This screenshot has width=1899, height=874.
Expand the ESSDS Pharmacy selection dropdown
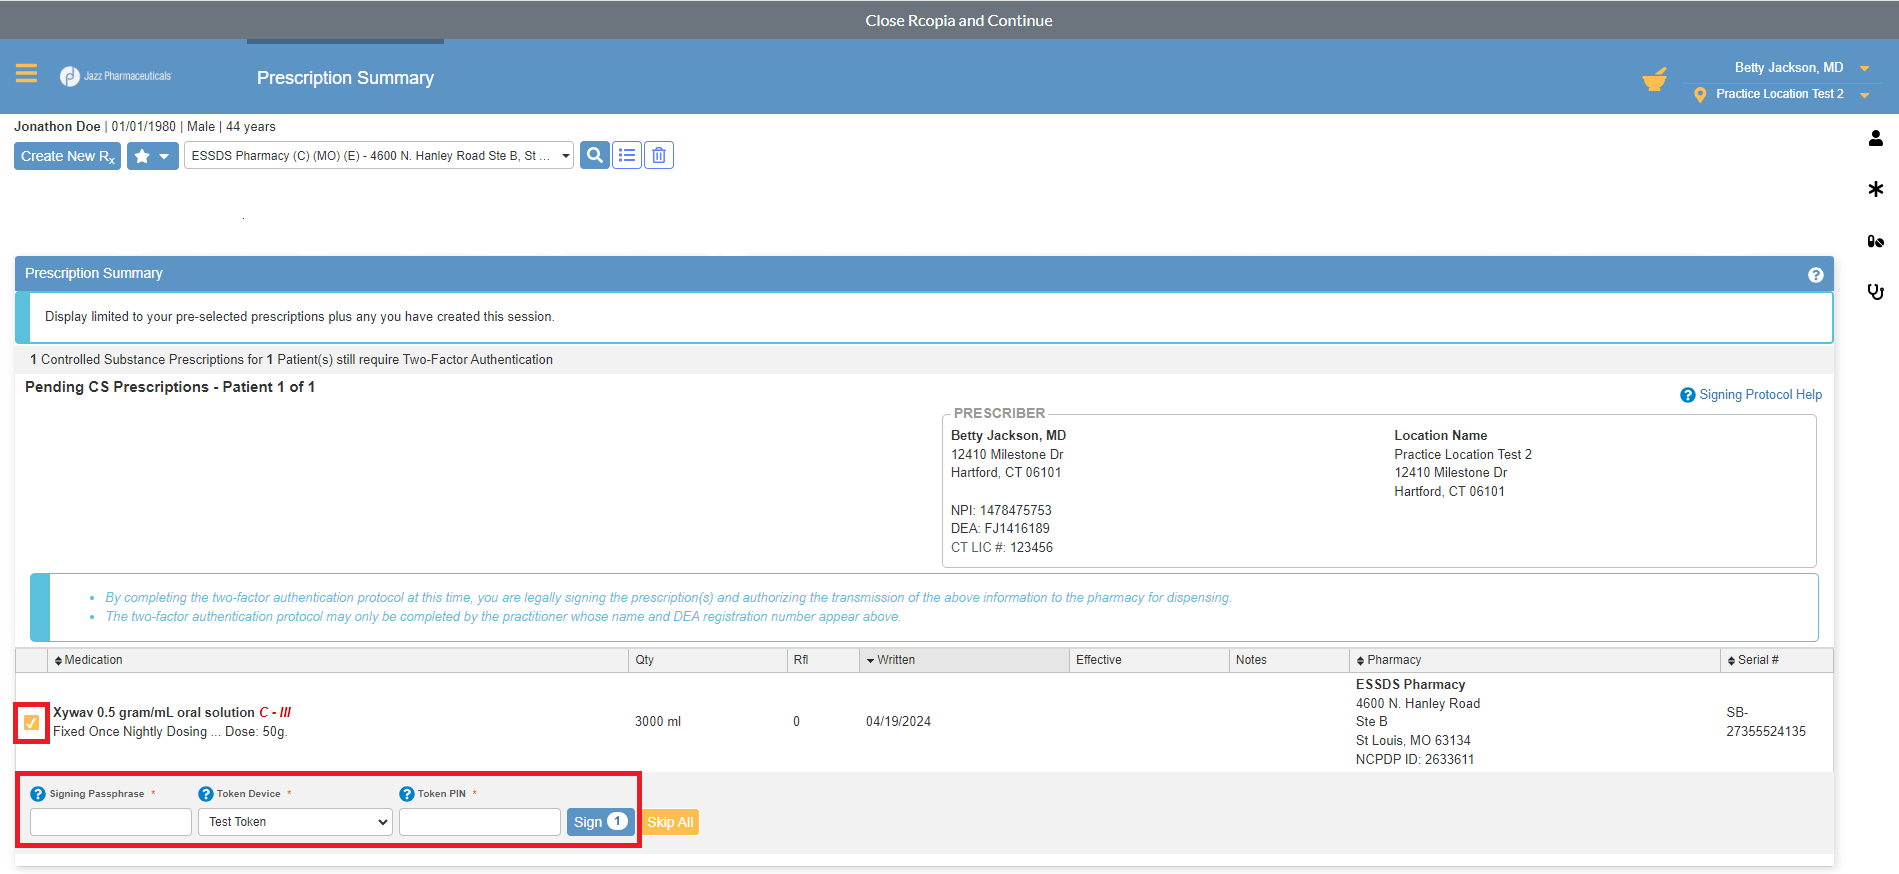(379, 155)
